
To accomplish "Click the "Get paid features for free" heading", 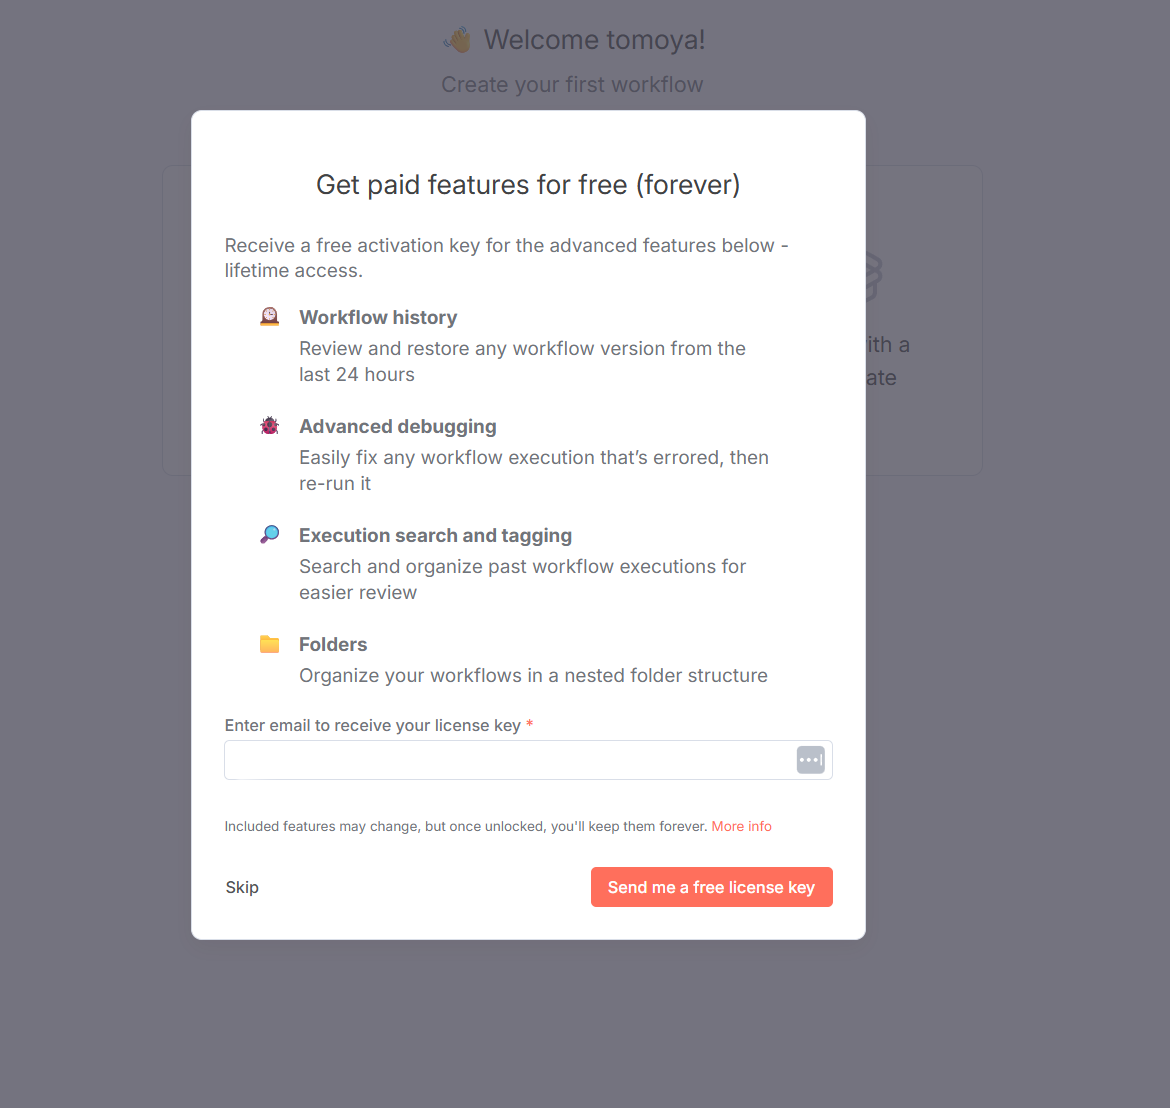I will (528, 185).
